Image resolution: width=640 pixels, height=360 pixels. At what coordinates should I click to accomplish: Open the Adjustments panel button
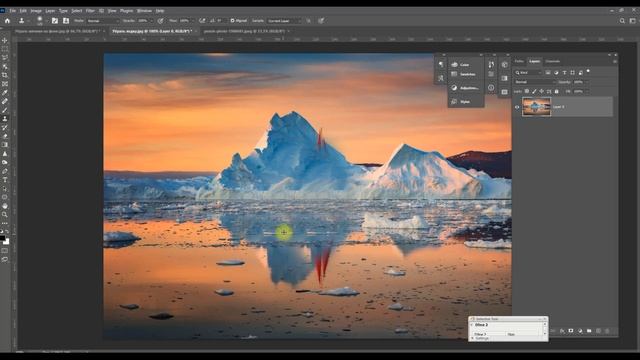tap(465, 88)
